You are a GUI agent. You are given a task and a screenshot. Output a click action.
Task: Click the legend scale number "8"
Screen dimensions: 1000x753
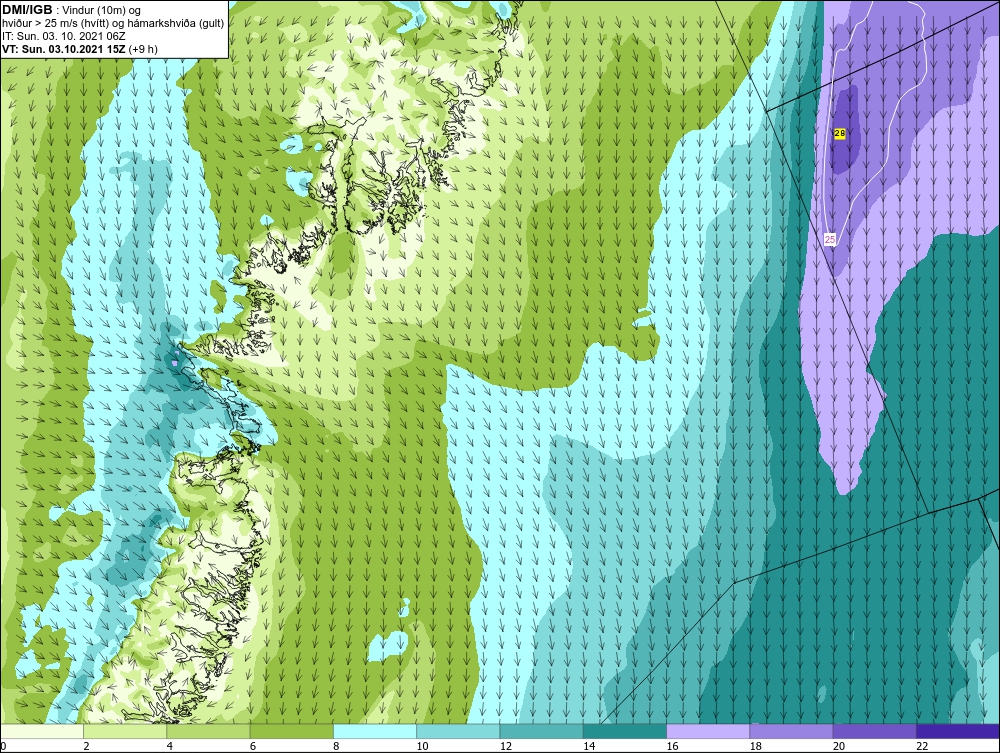click(x=336, y=747)
